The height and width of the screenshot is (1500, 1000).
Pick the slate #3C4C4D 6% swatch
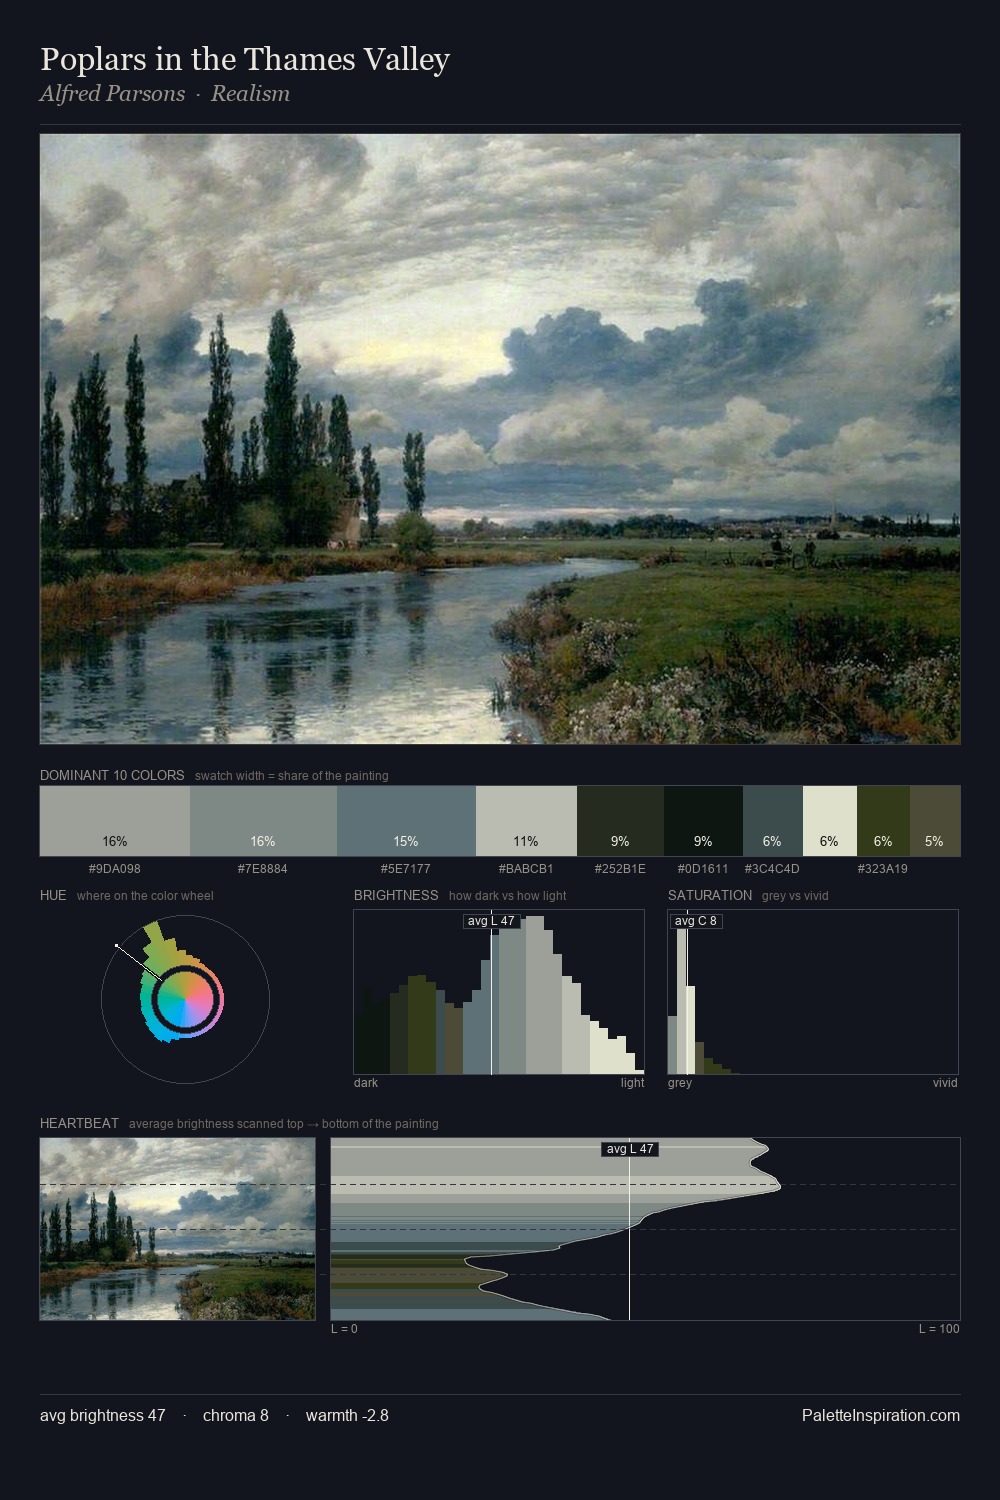(772, 821)
